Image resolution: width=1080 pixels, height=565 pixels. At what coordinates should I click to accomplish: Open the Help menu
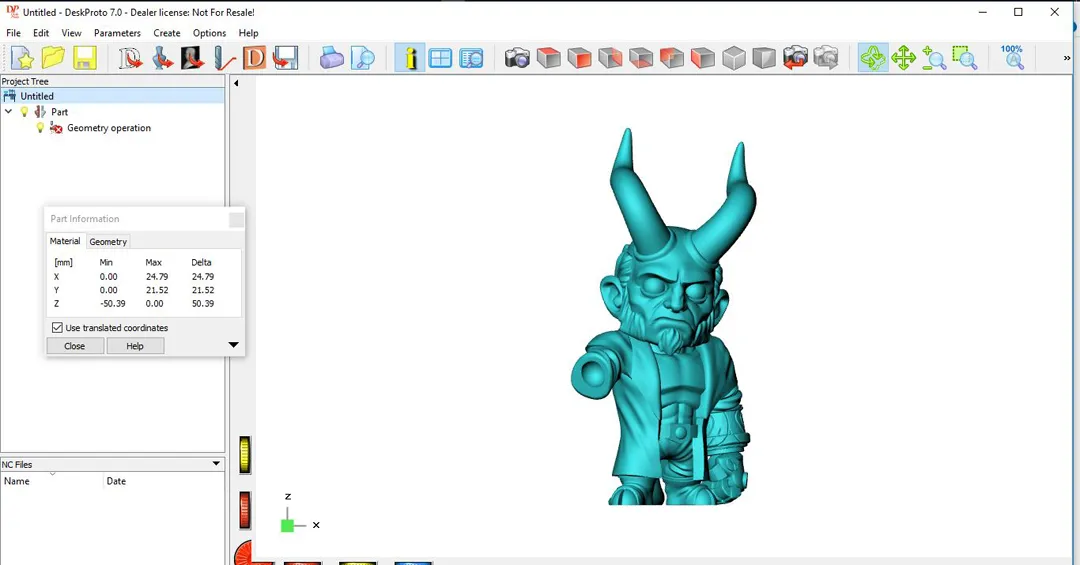[x=248, y=33]
